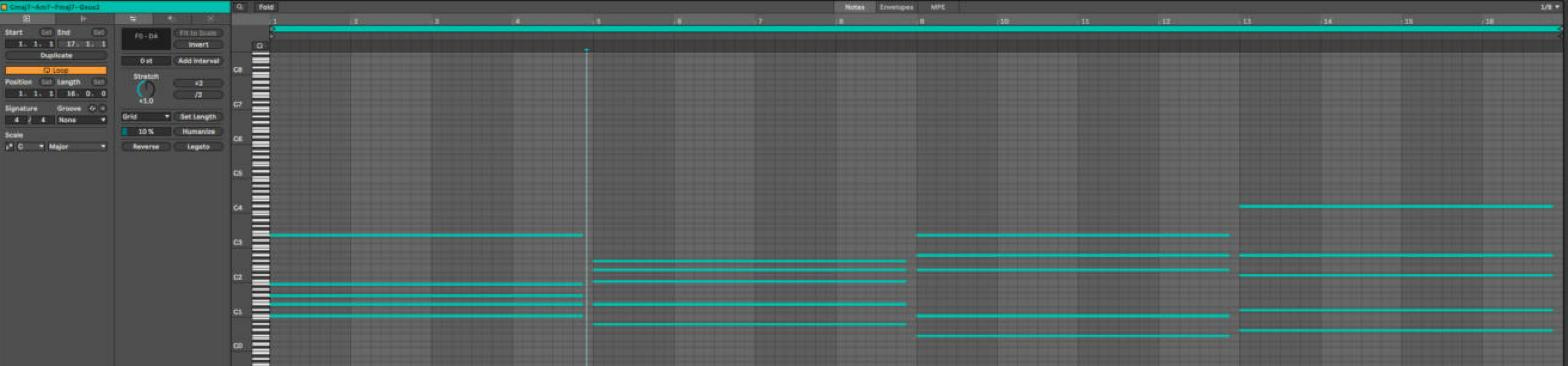This screenshot has width=1568, height=366.
Task: Open the Grid quantize dropdown
Action: pos(146,117)
